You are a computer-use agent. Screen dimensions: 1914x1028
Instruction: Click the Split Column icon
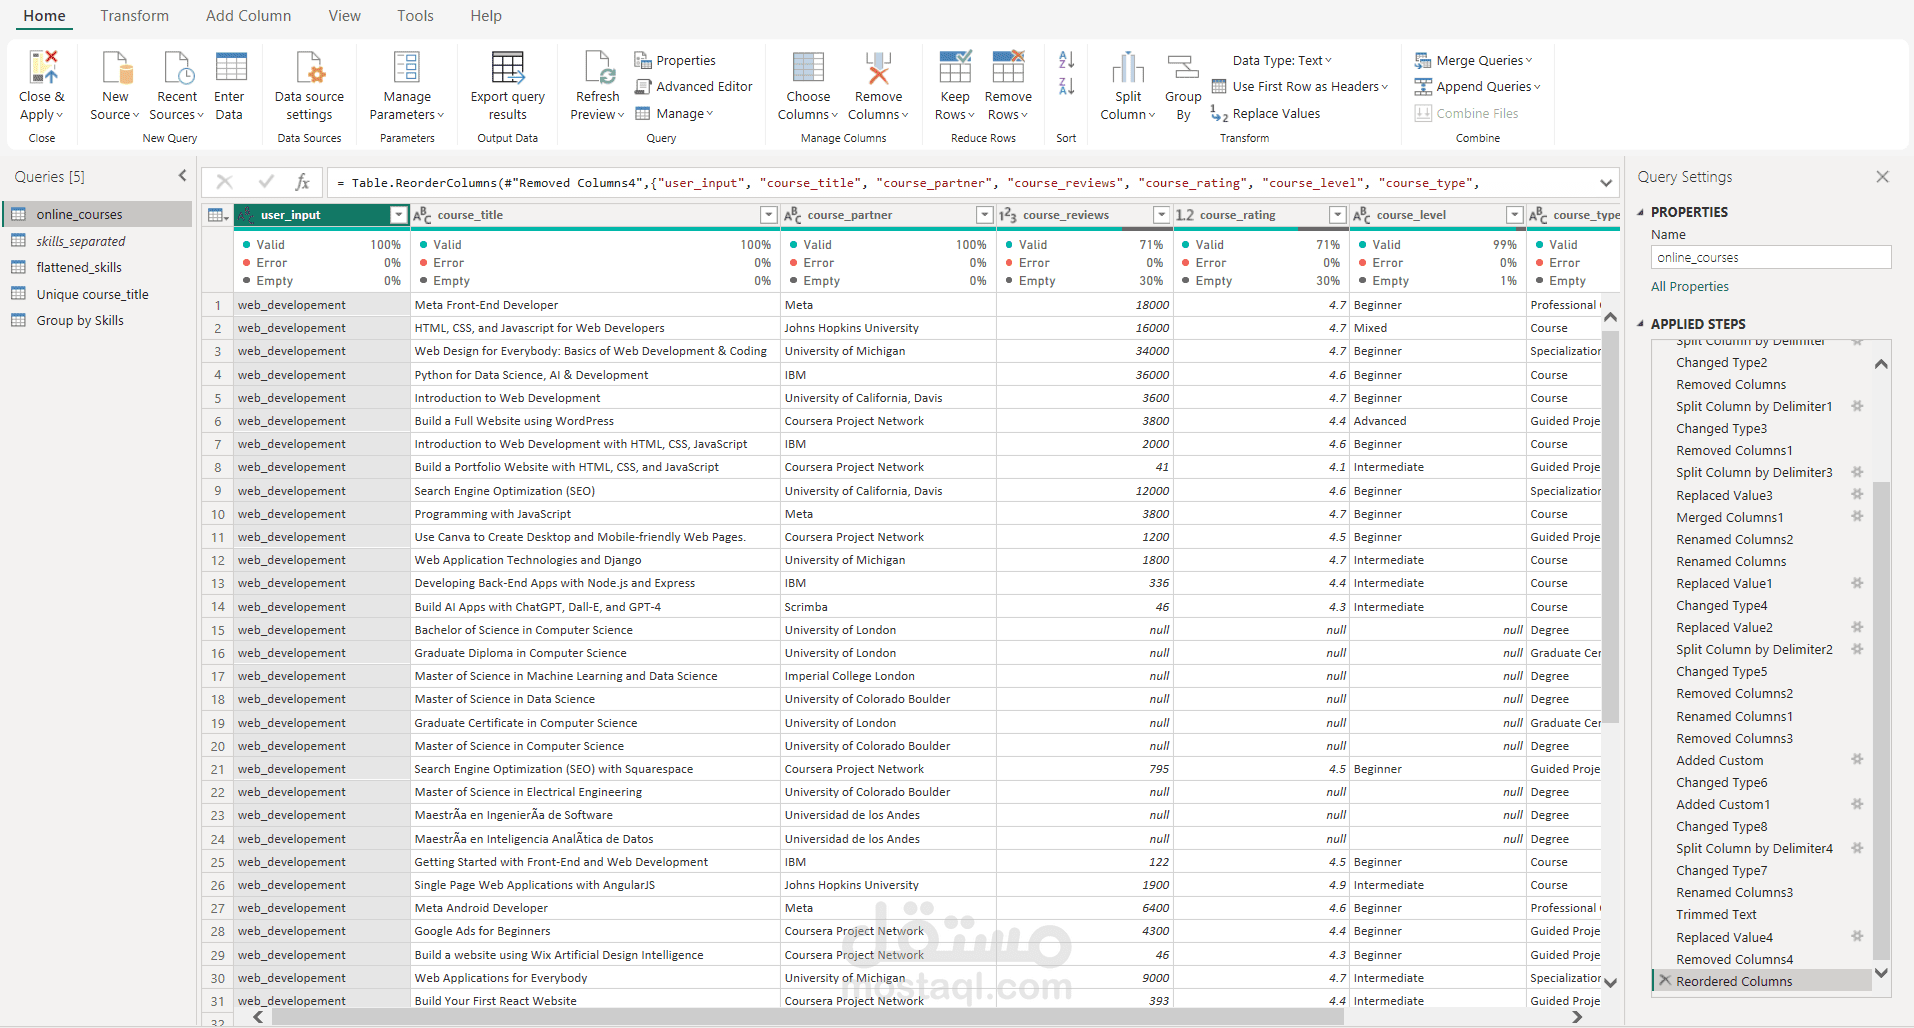pyautogui.click(x=1128, y=67)
